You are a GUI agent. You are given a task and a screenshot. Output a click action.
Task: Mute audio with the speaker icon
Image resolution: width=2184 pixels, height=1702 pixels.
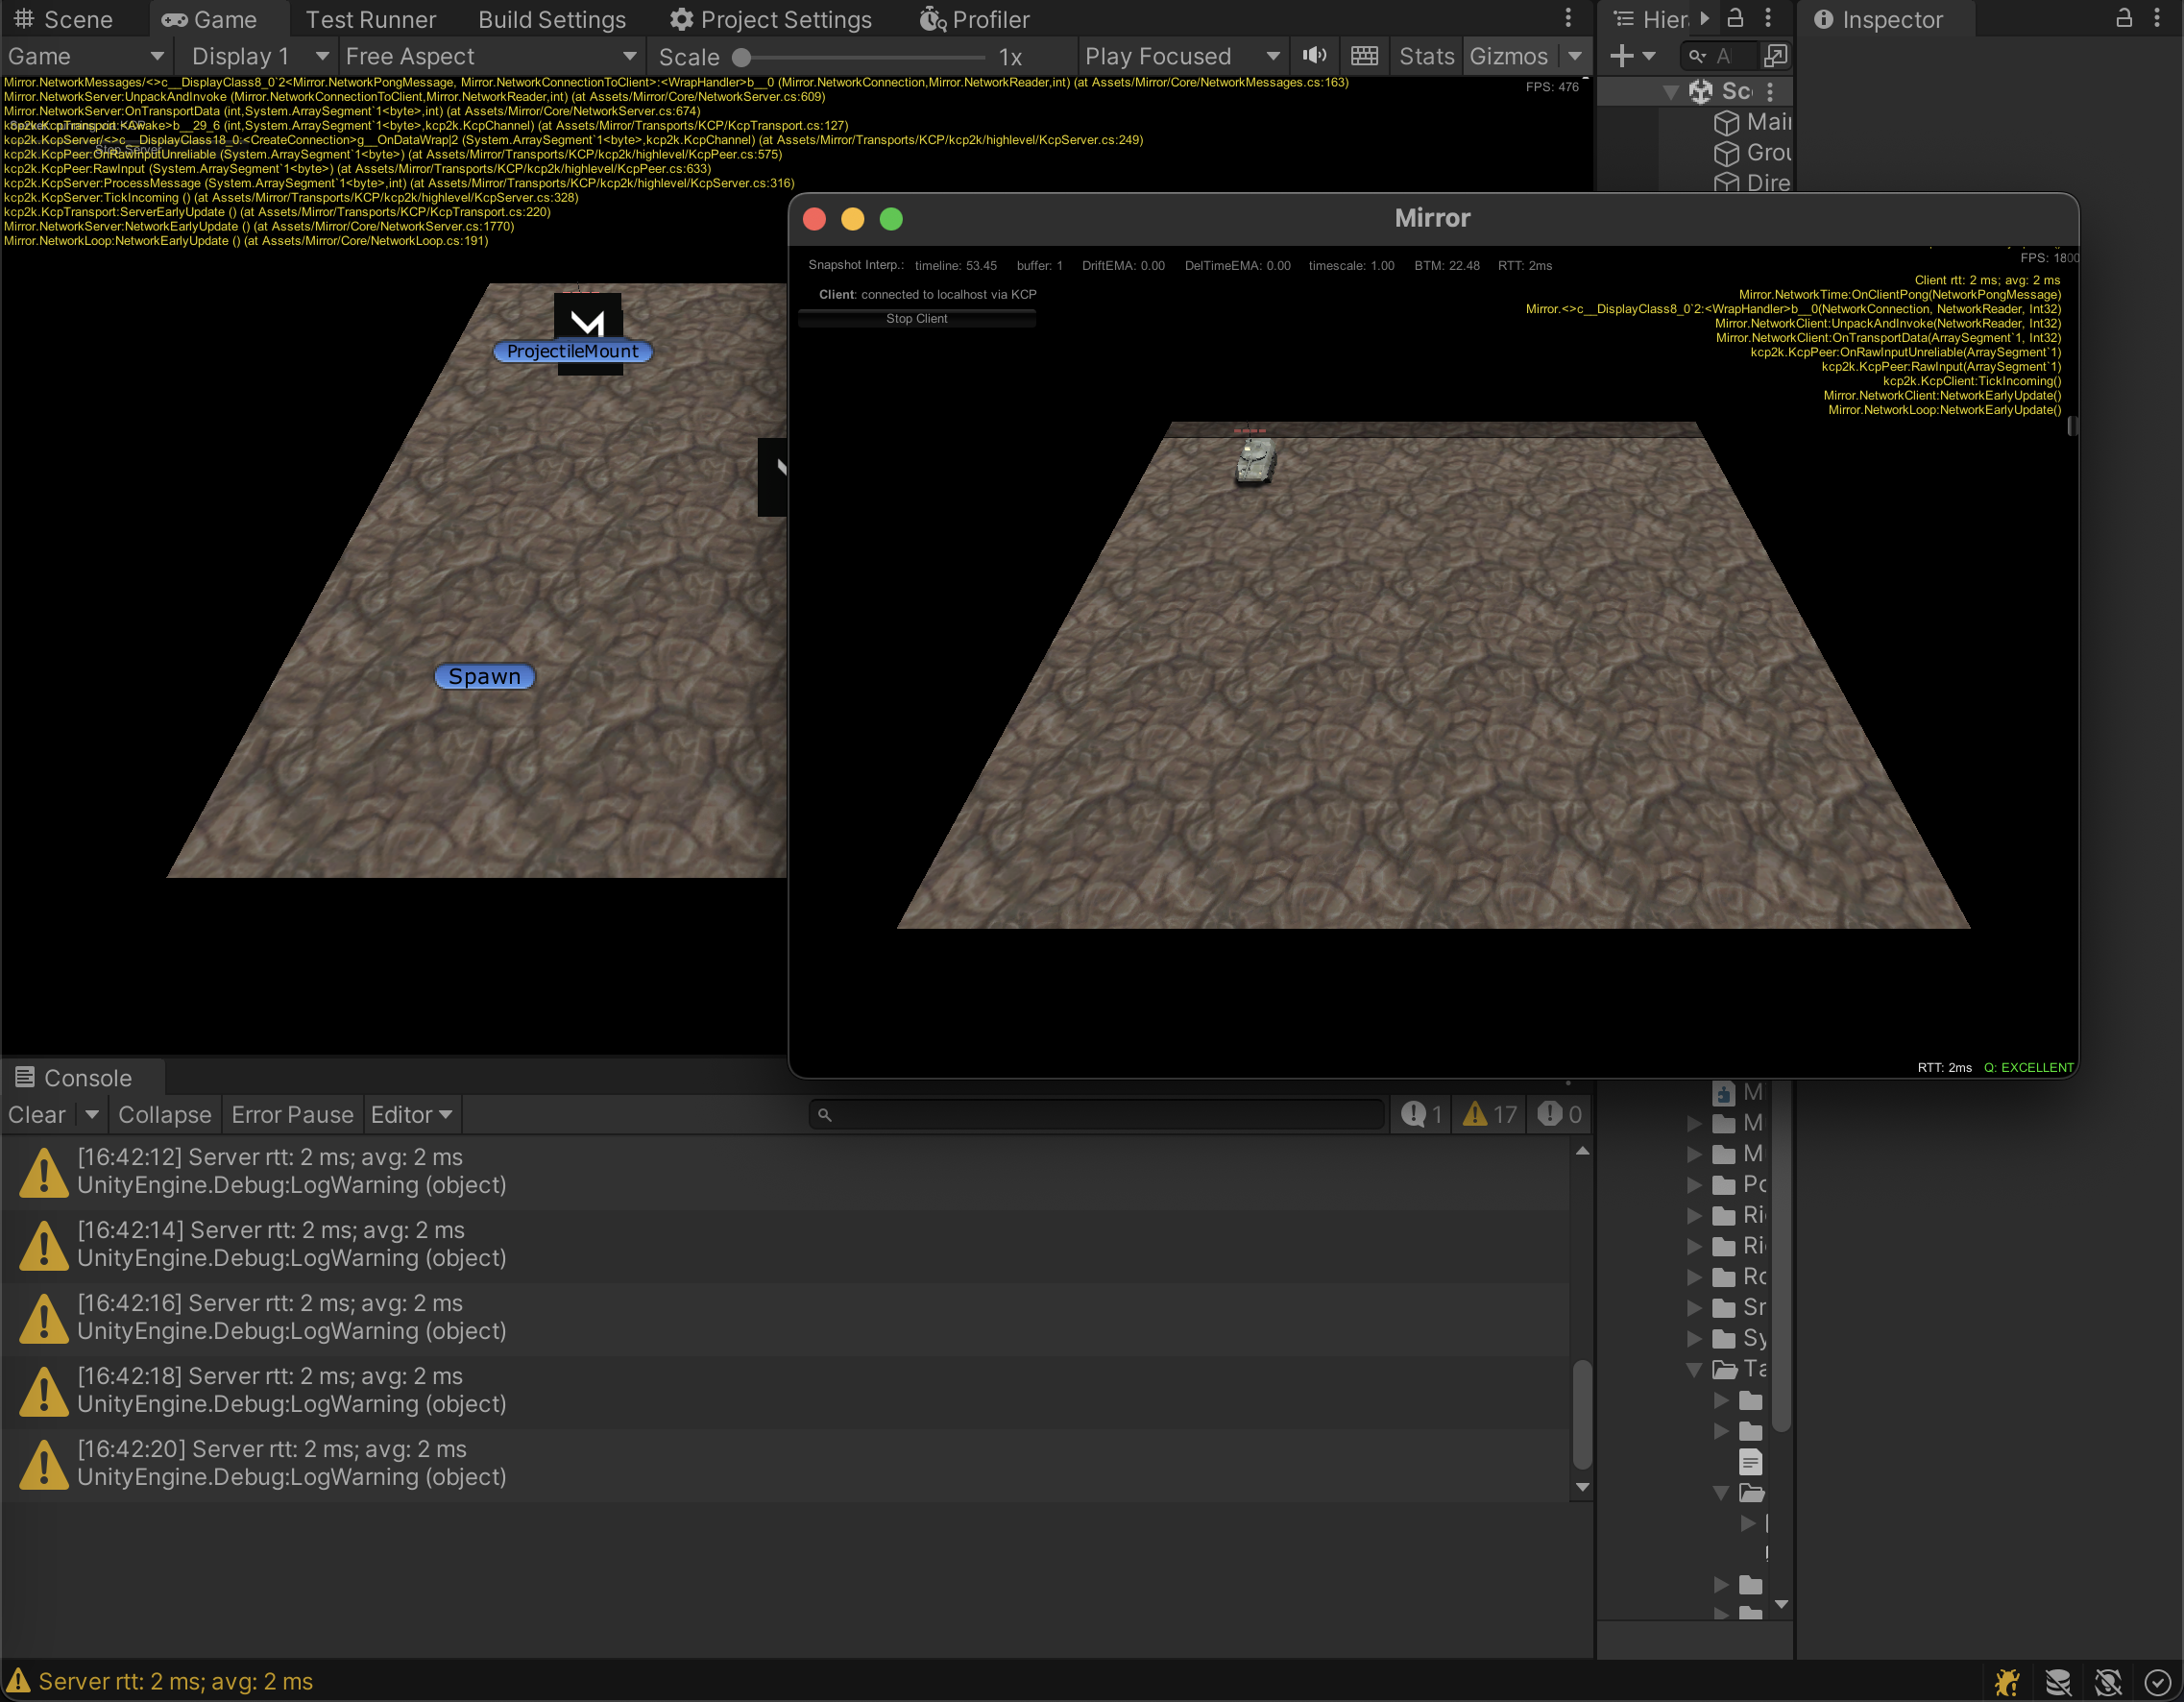(1314, 56)
